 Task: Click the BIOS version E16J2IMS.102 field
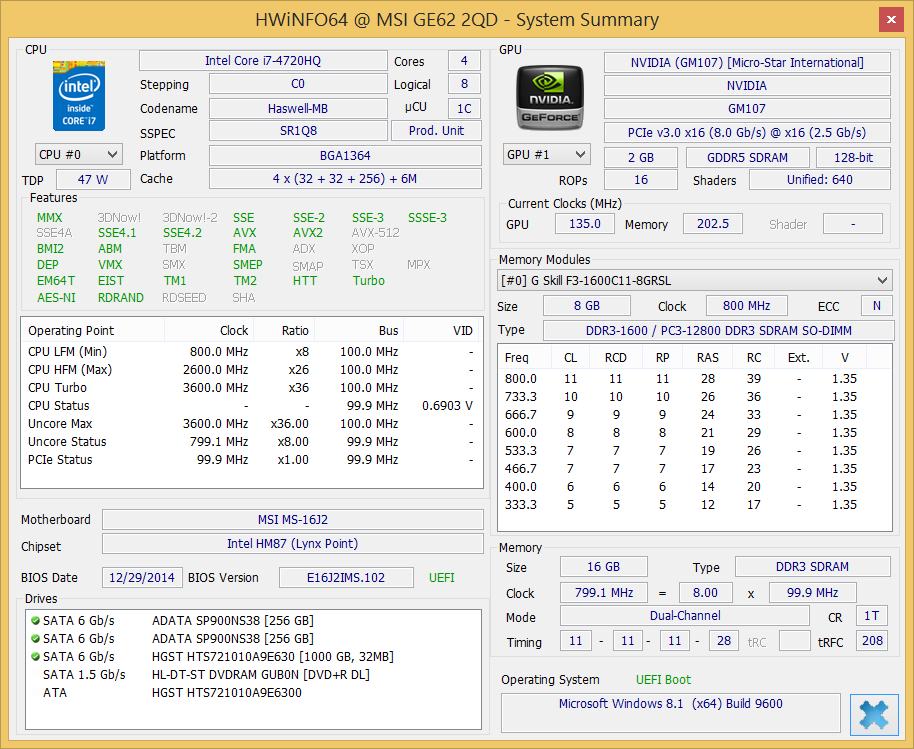[x=346, y=578]
